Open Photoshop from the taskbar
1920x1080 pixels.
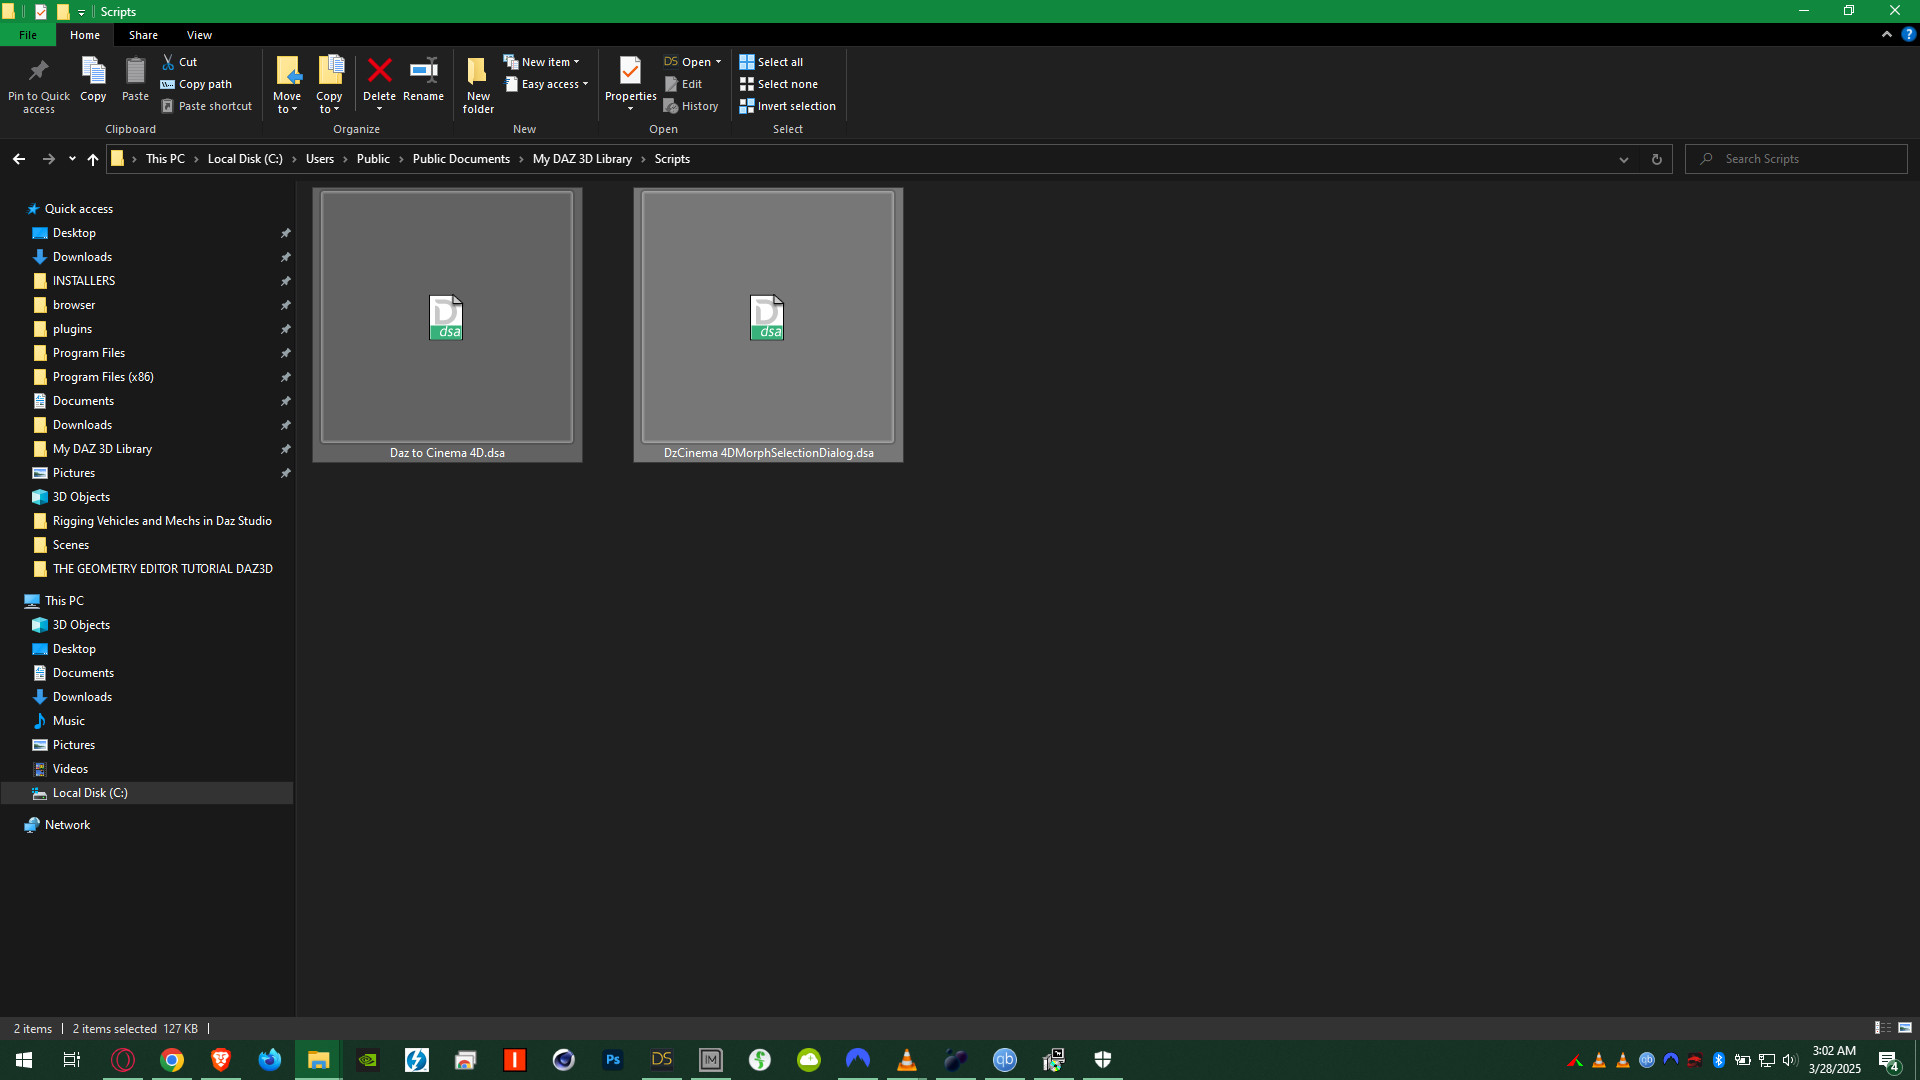tap(613, 1060)
